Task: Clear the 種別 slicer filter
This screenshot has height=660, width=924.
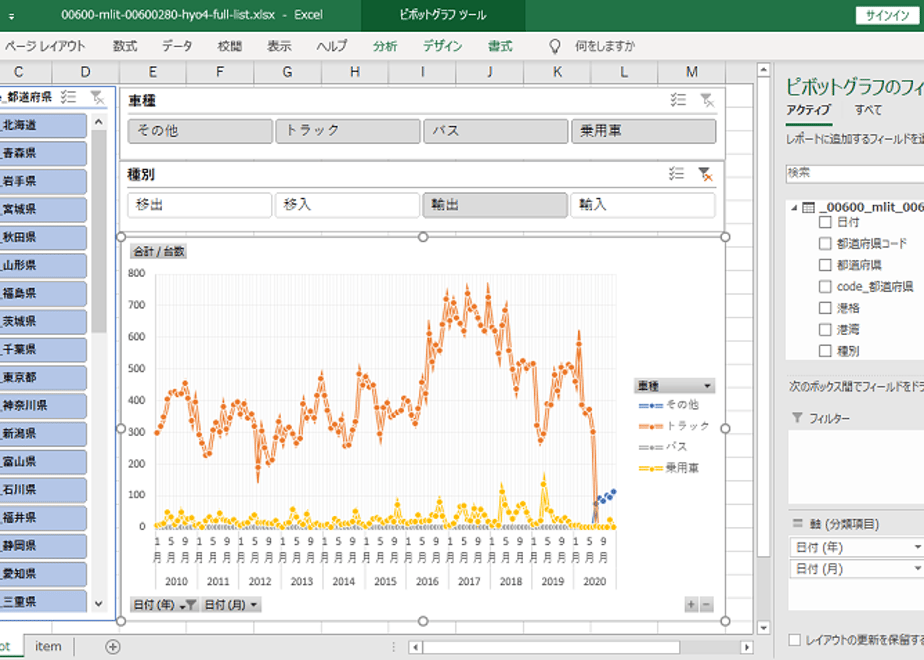Action: pyautogui.click(x=705, y=174)
